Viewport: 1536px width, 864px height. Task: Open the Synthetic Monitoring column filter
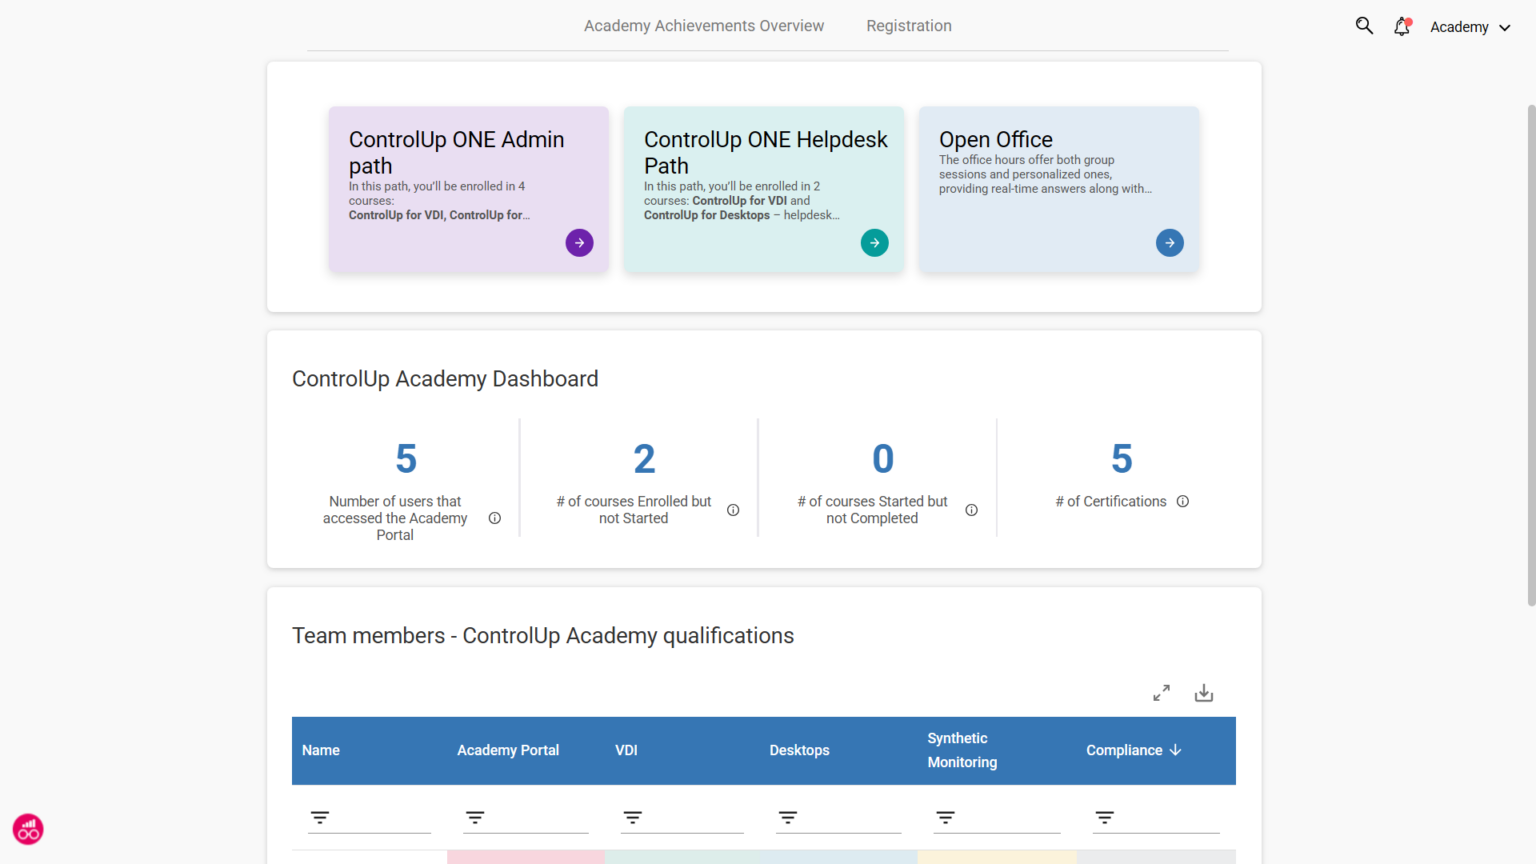[945, 817]
